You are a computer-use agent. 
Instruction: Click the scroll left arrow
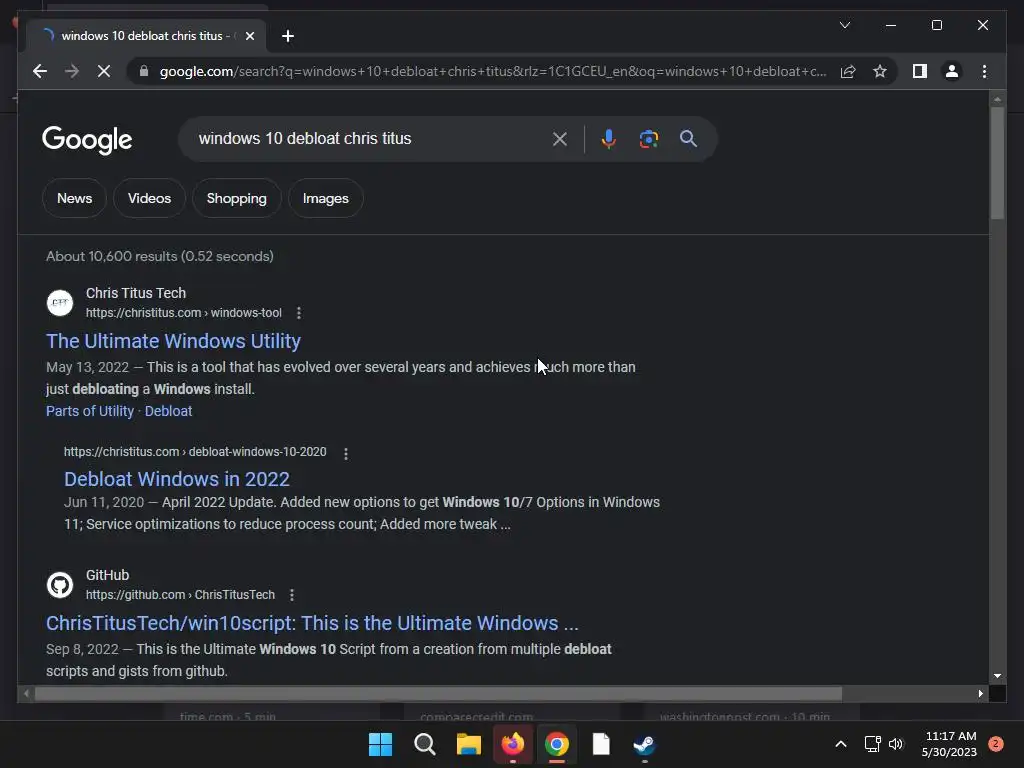[26, 694]
